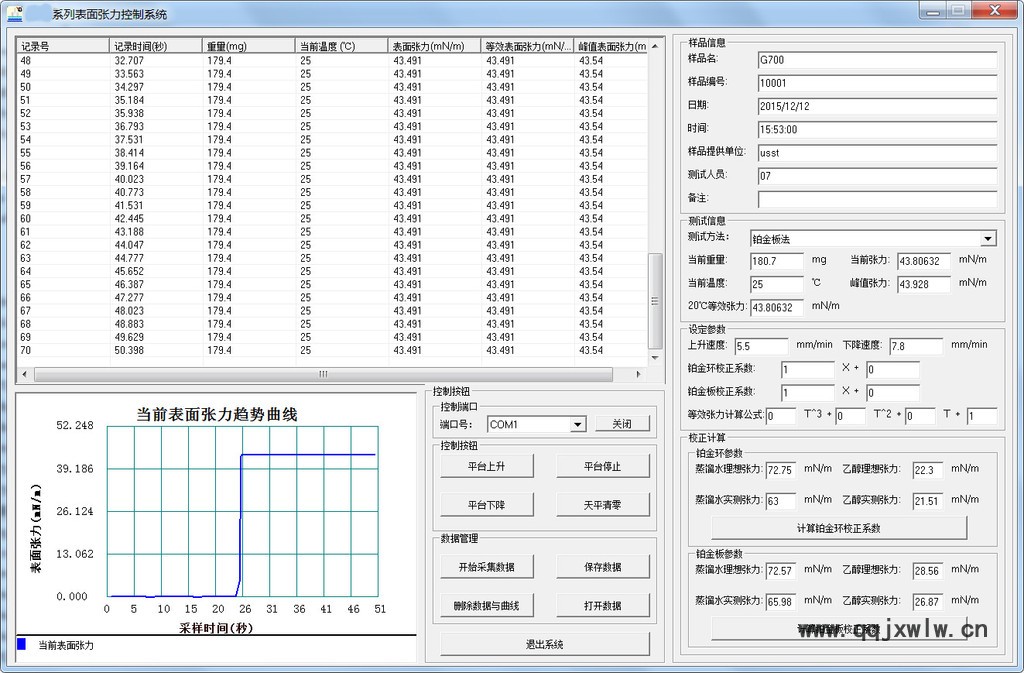Click 铂金环 乙醇理想张力 field showing 22.3
The width and height of the screenshot is (1024, 673).
pyautogui.click(x=928, y=470)
